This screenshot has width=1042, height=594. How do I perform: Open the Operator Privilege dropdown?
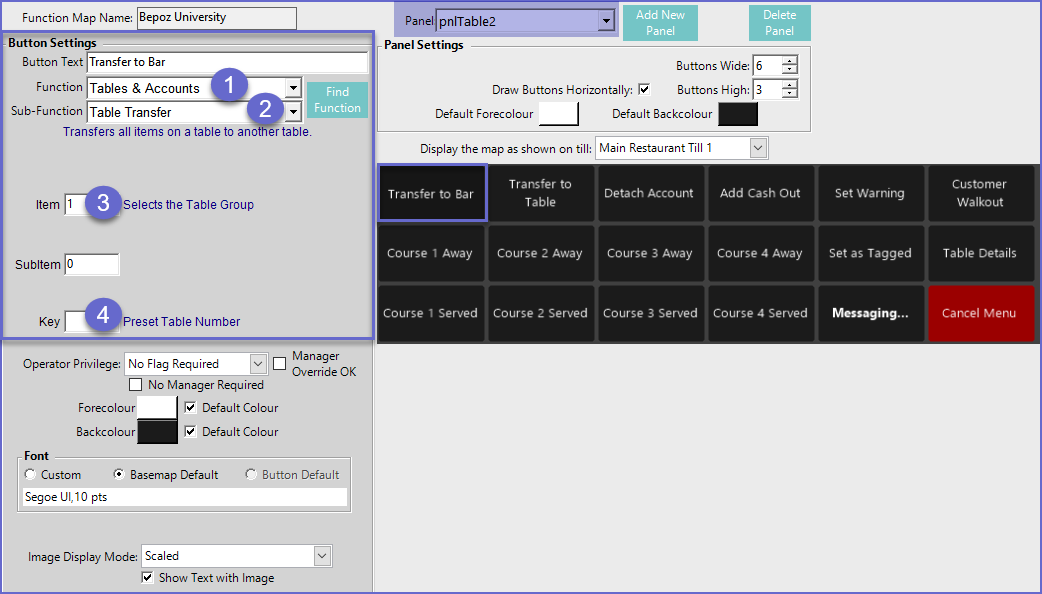259,363
